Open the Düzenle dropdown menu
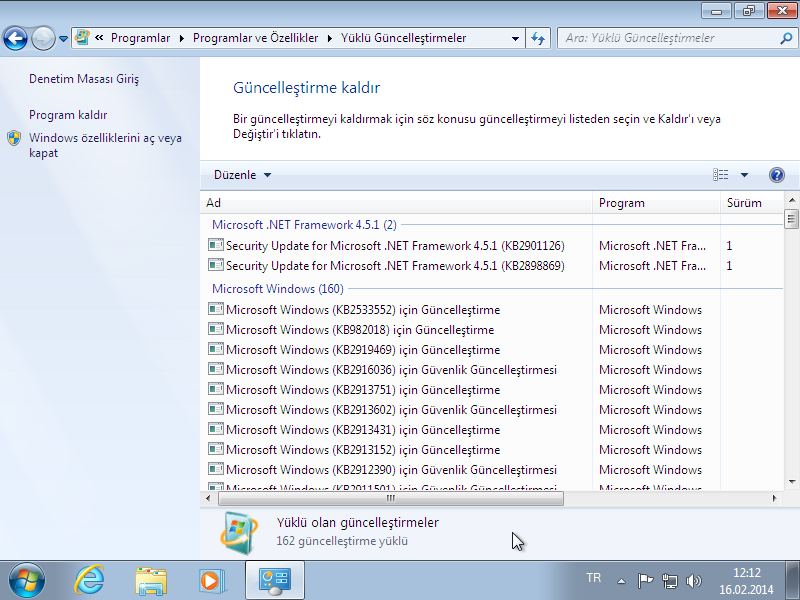Image resolution: width=800 pixels, height=600 pixels. pyautogui.click(x=242, y=175)
